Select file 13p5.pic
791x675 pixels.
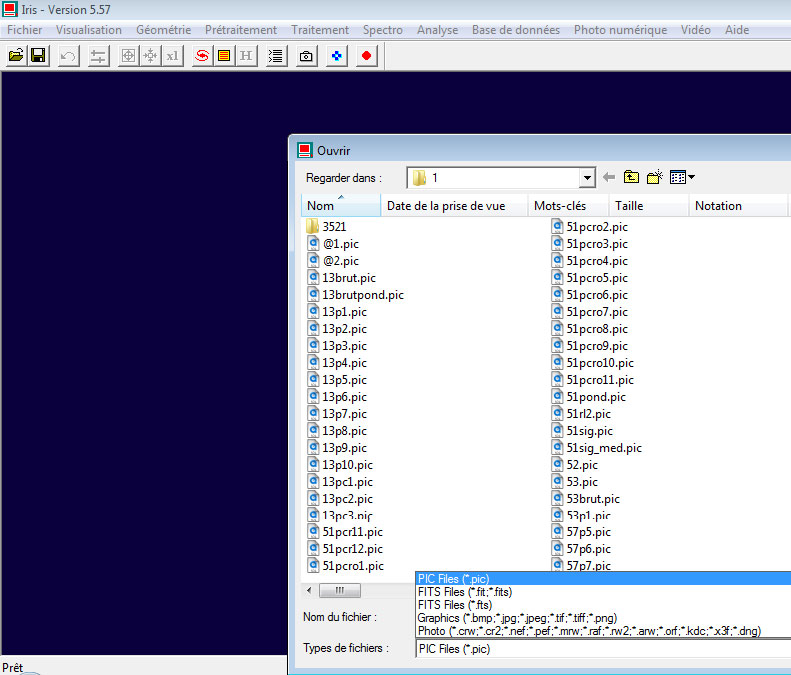(x=337, y=380)
